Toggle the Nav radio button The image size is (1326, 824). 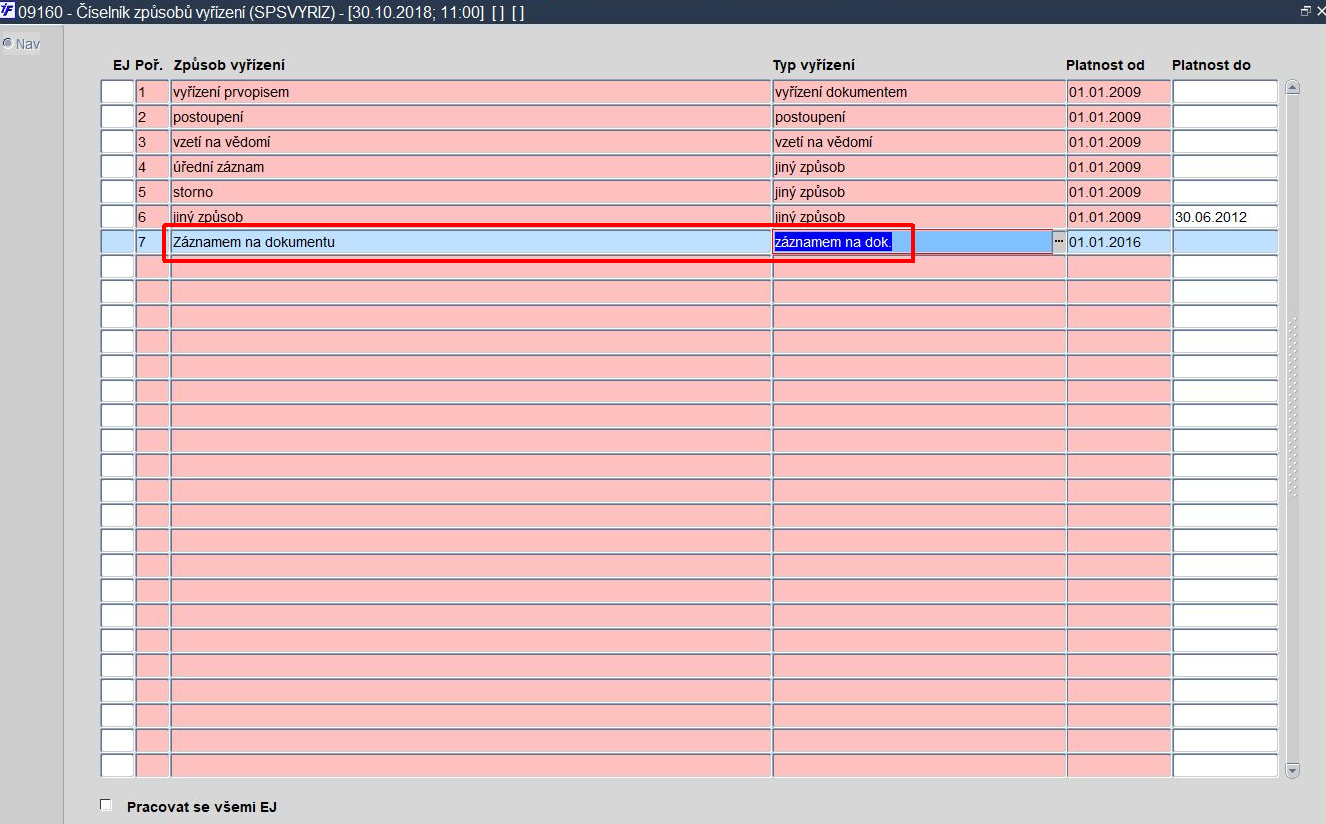(8, 43)
